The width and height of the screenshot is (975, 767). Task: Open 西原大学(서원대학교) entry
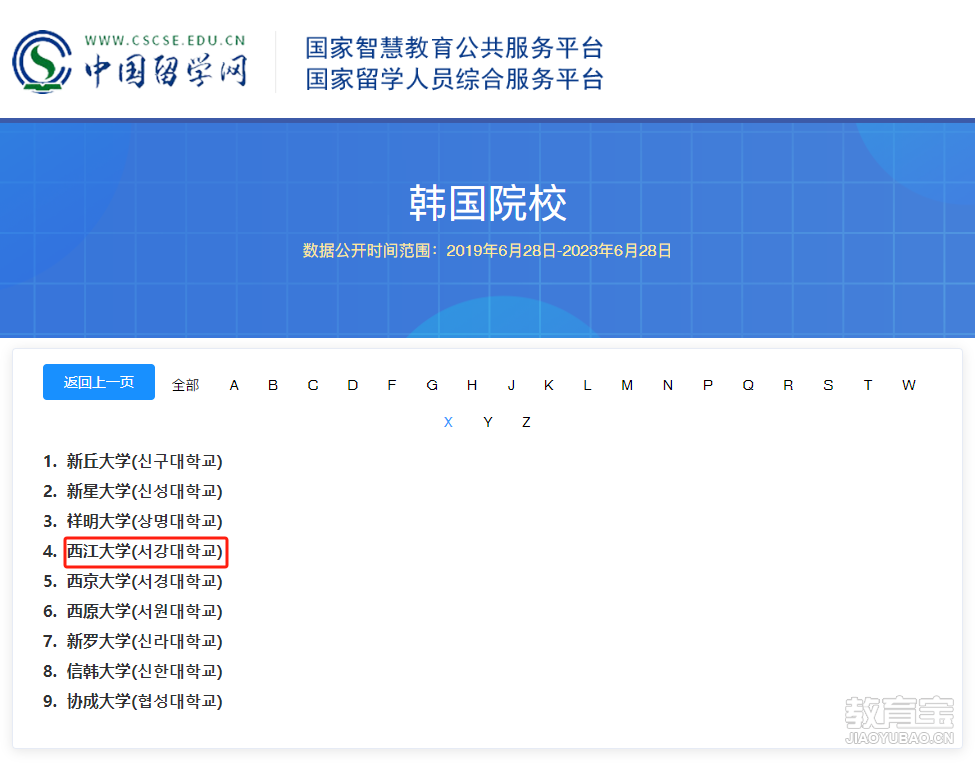144,611
